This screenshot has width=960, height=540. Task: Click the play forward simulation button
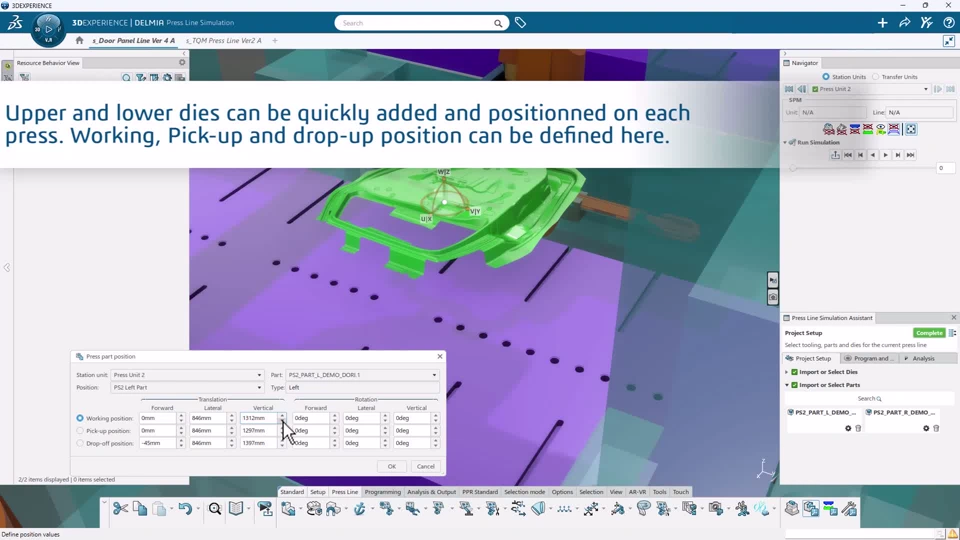point(885,155)
